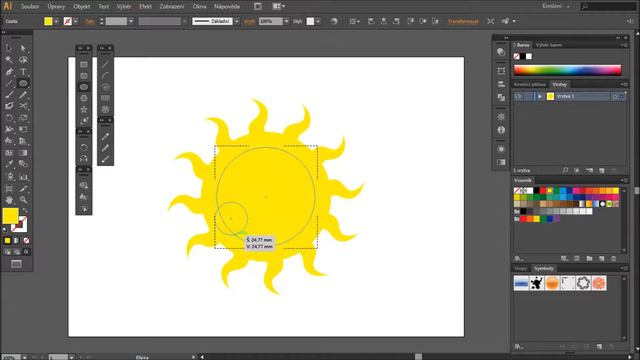Toggle Draw Behind mode icon
The height and width of the screenshot is (360, 640).
pyautogui.click(x=17, y=252)
